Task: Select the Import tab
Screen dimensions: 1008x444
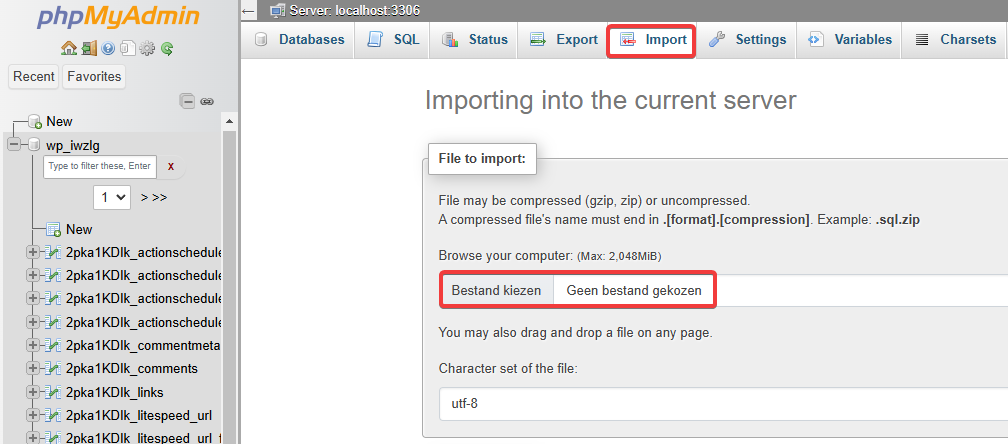Action: [652, 40]
